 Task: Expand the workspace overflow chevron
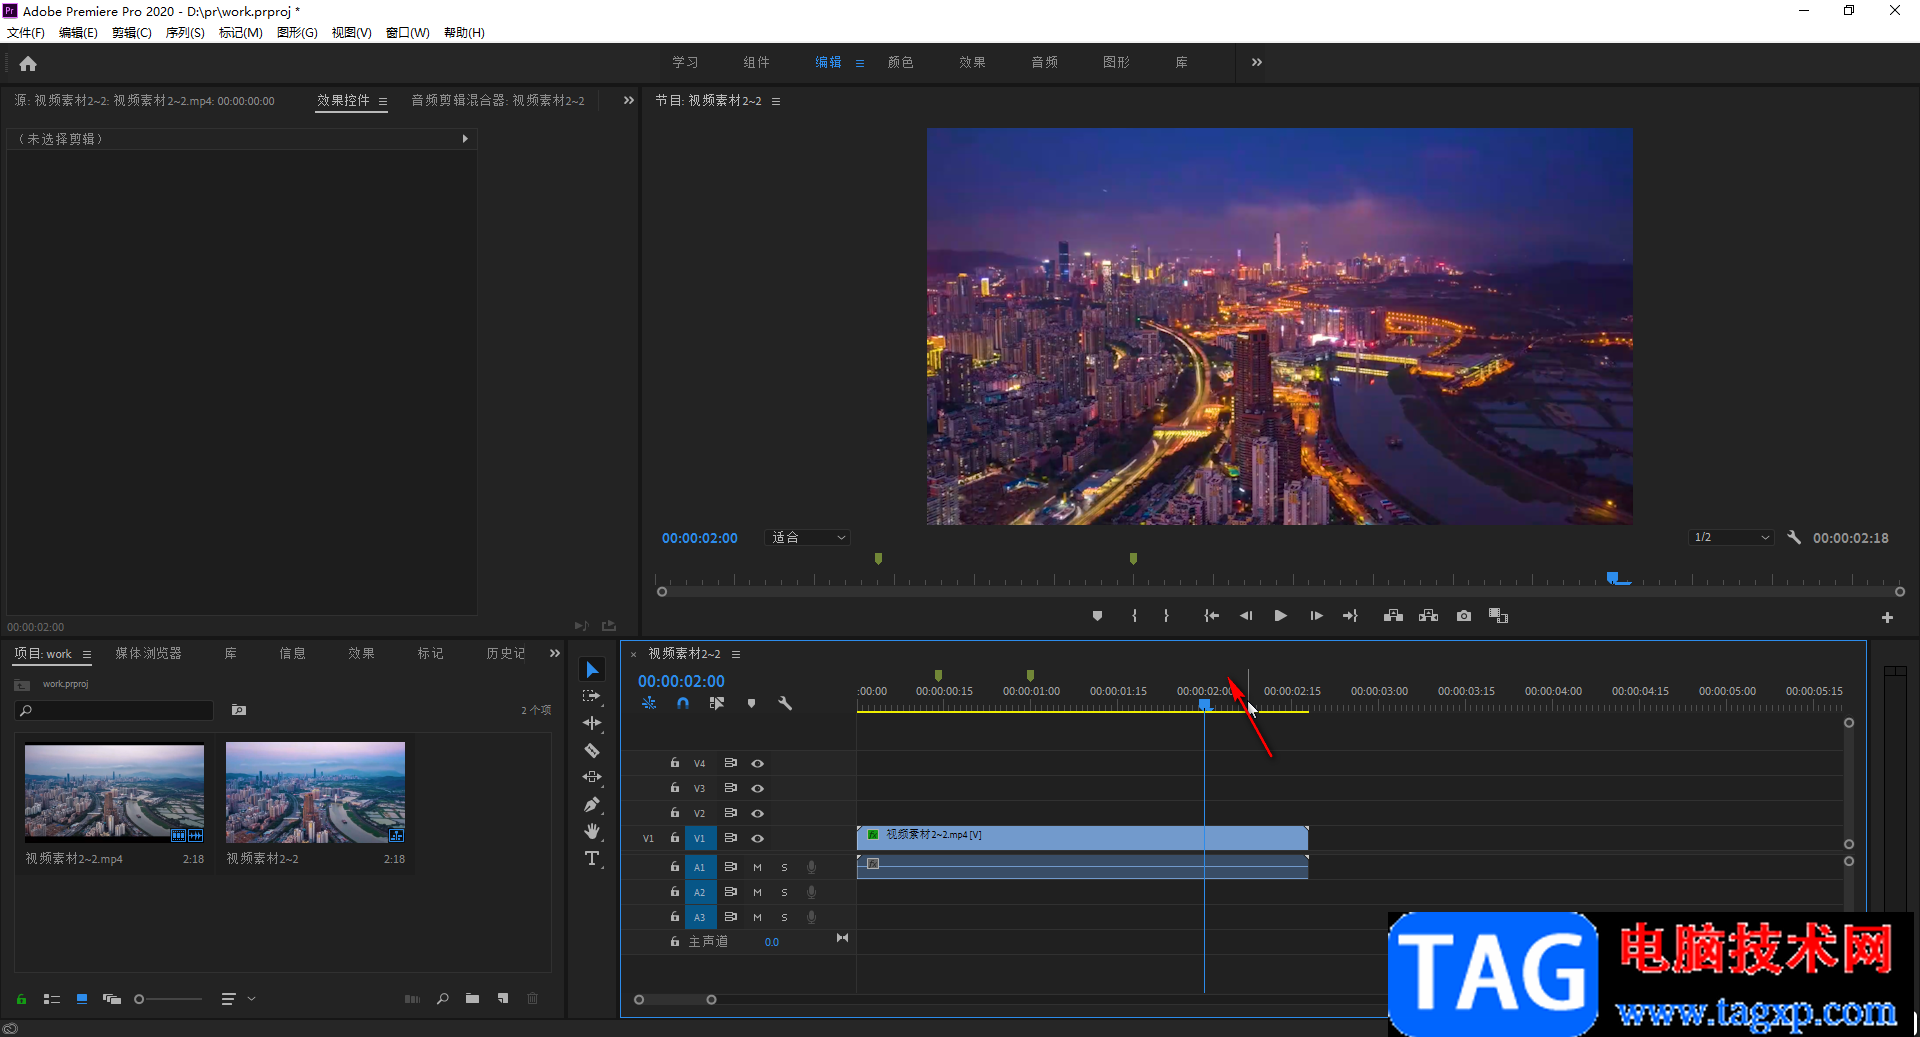pos(1257,62)
